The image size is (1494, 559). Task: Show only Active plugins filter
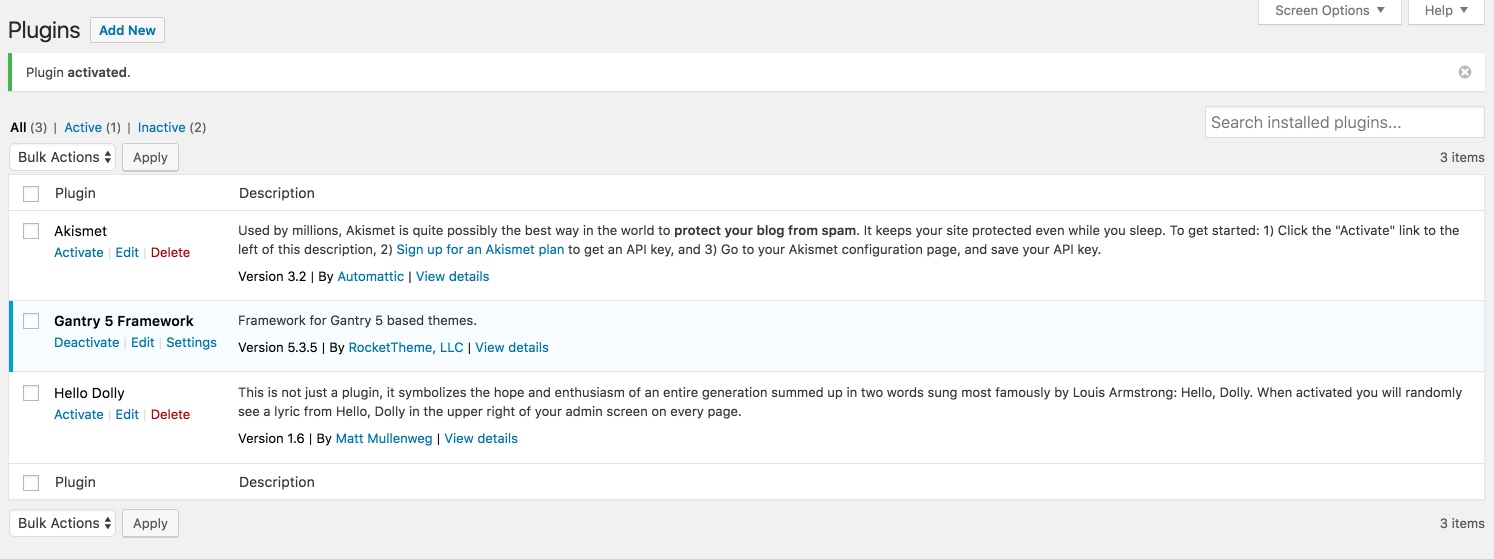click(x=83, y=127)
